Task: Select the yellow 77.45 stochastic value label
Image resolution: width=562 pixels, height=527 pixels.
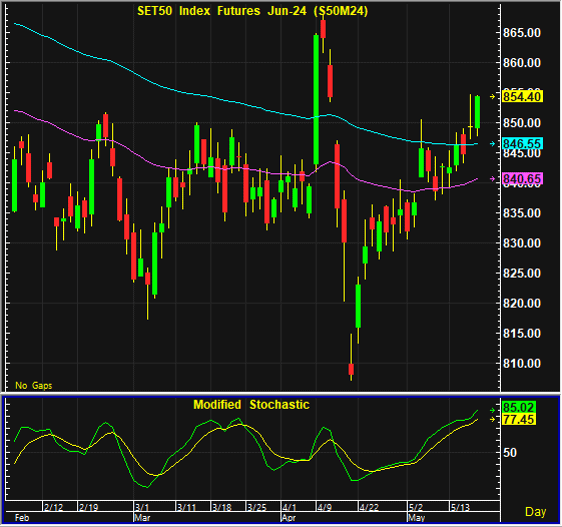Action: click(x=519, y=419)
